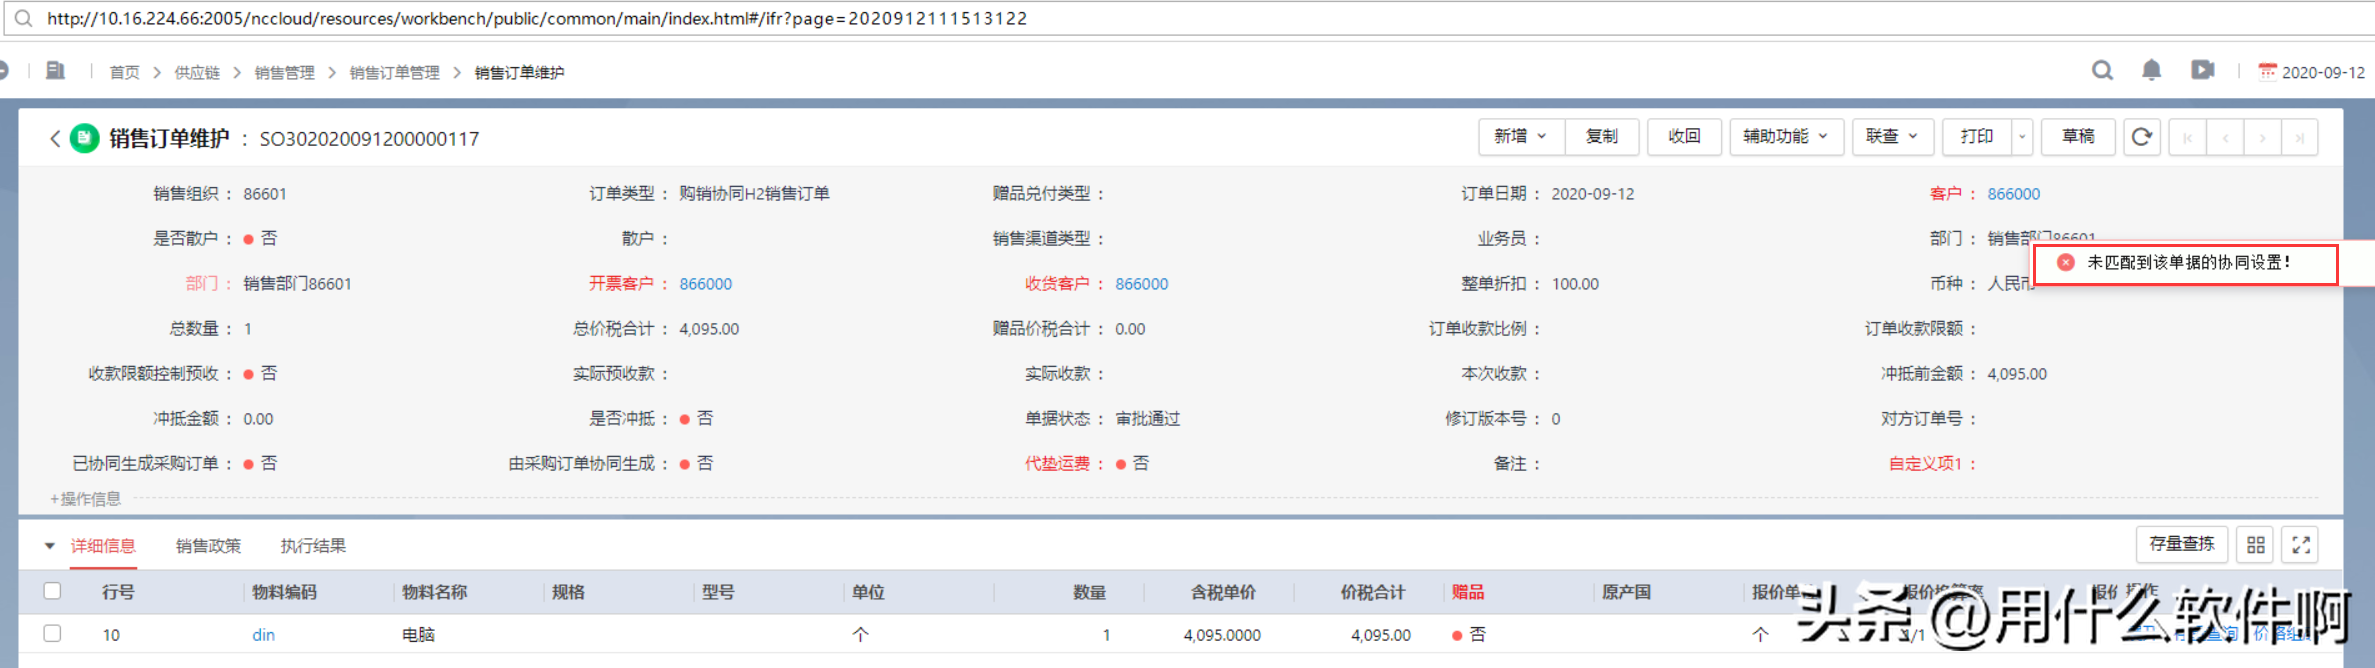Image resolution: width=2375 pixels, height=668 pixels.
Task: Click the back arrow beside 销售订单维护
Action: tap(55, 138)
